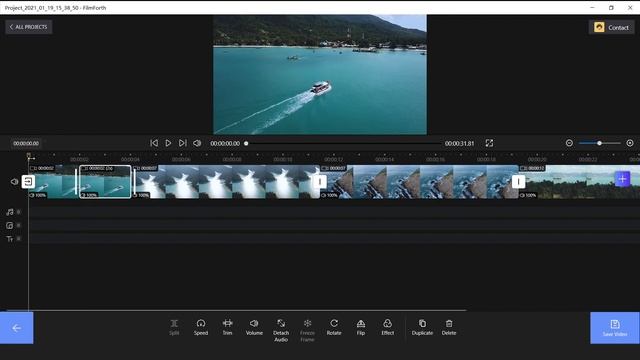The height and width of the screenshot is (360, 640).
Task: Click the horizontal timeline scrollbar
Action: coord(237,310)
